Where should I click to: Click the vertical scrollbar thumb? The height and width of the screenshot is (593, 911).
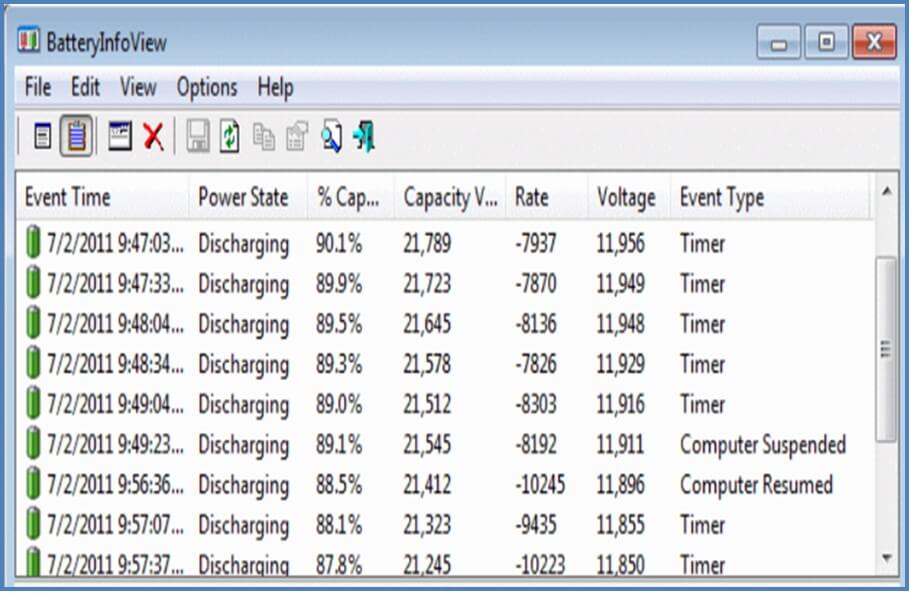887,349
